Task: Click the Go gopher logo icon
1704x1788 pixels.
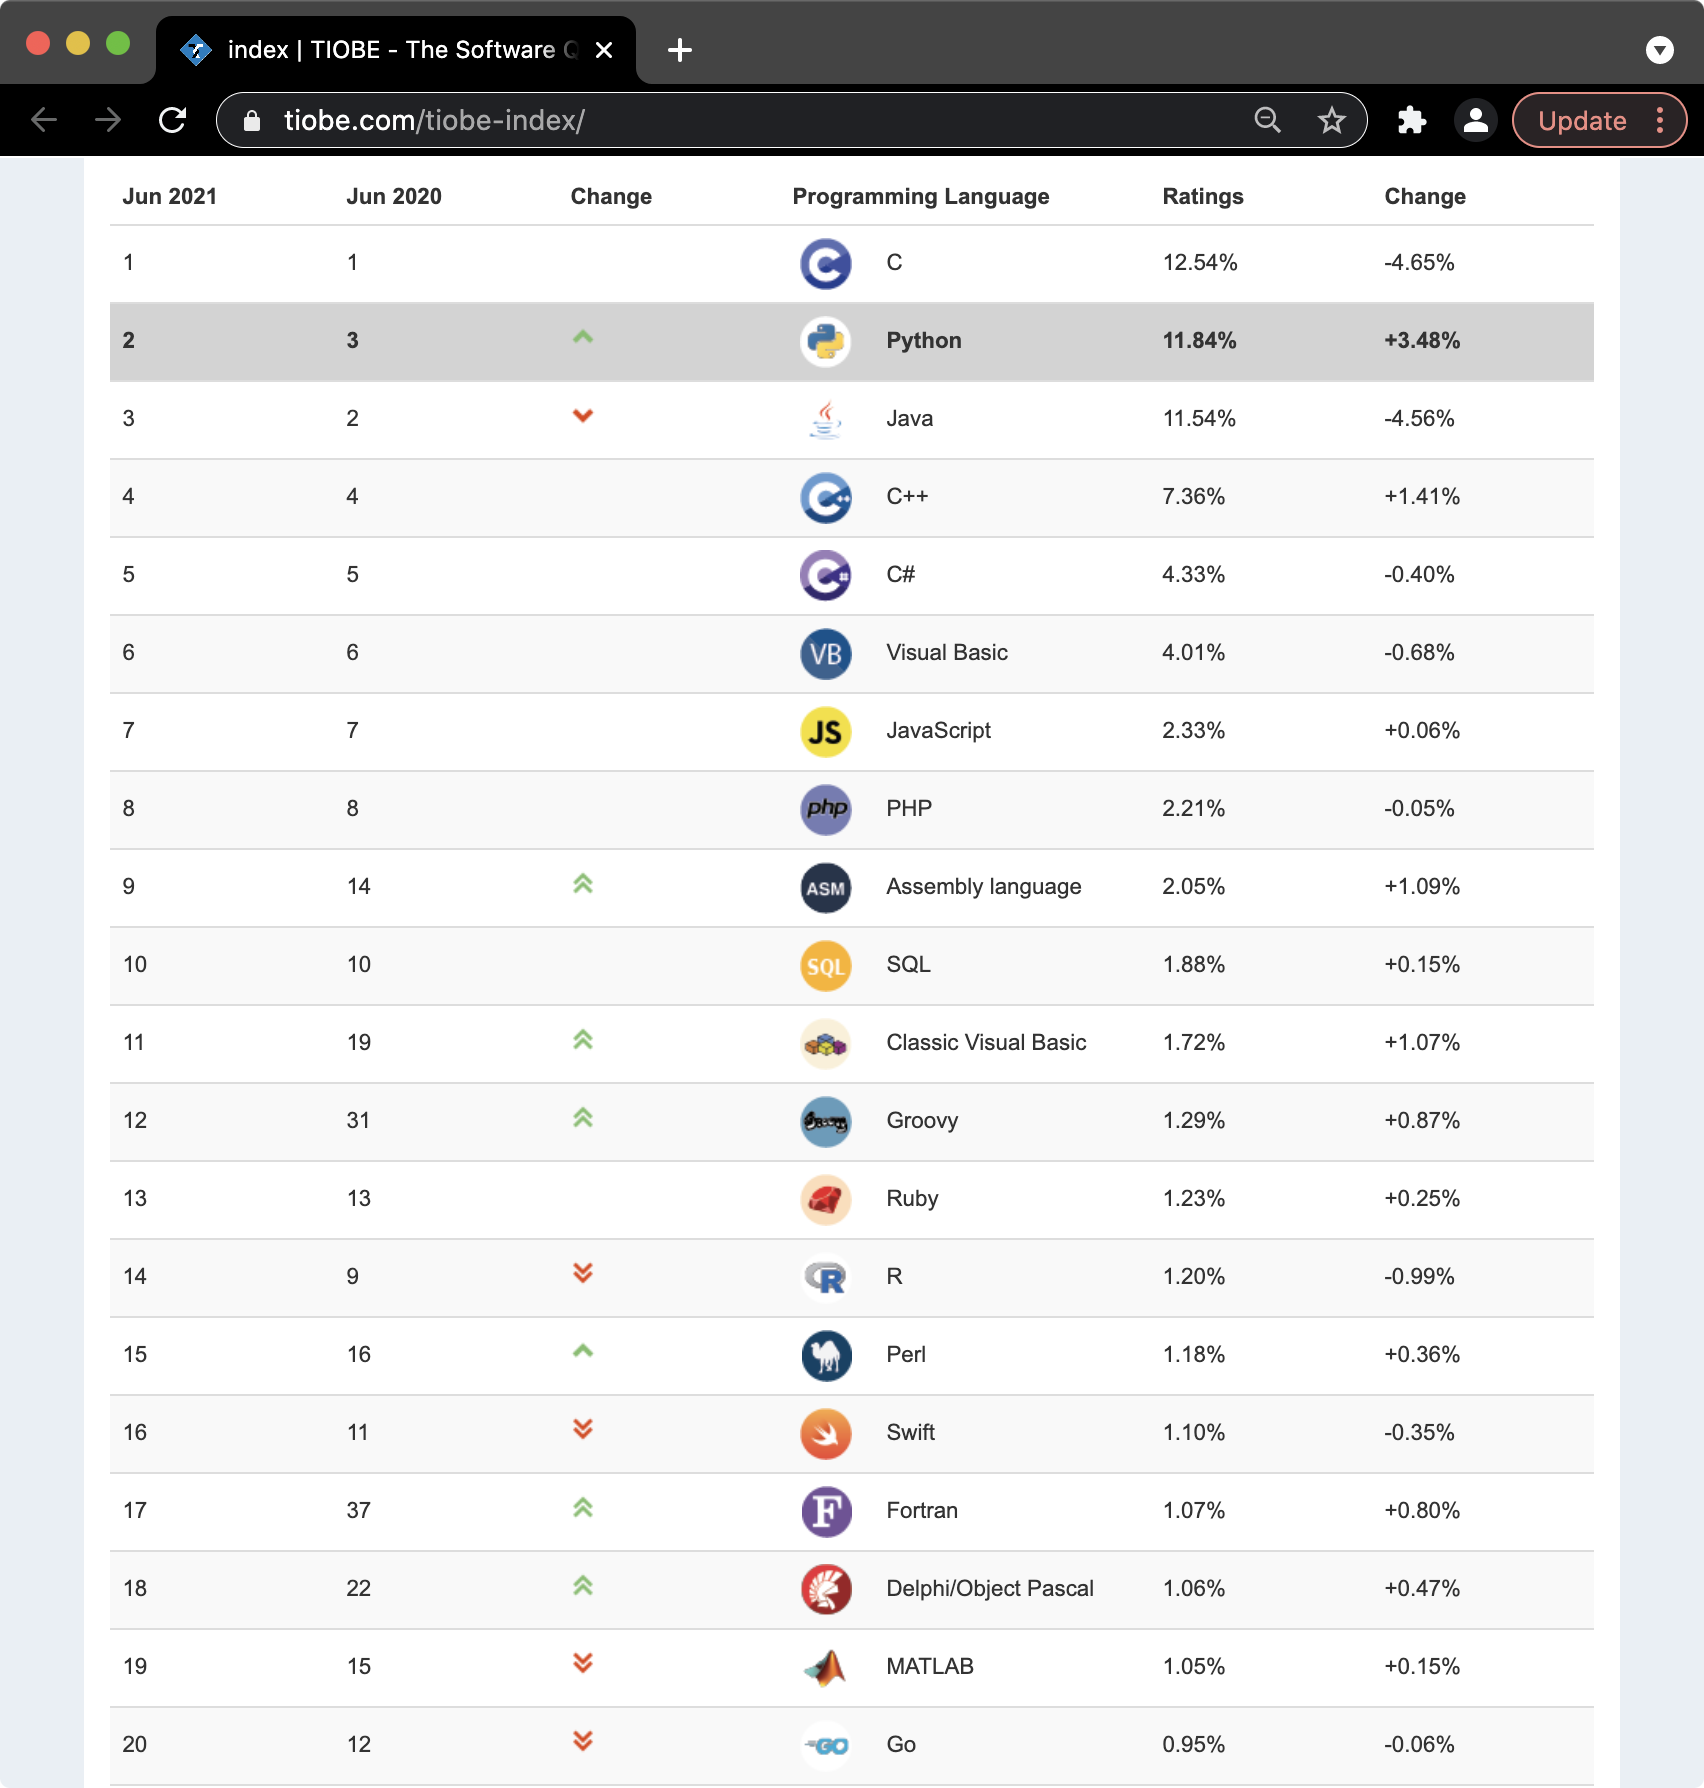Action: pos(826,1746)
